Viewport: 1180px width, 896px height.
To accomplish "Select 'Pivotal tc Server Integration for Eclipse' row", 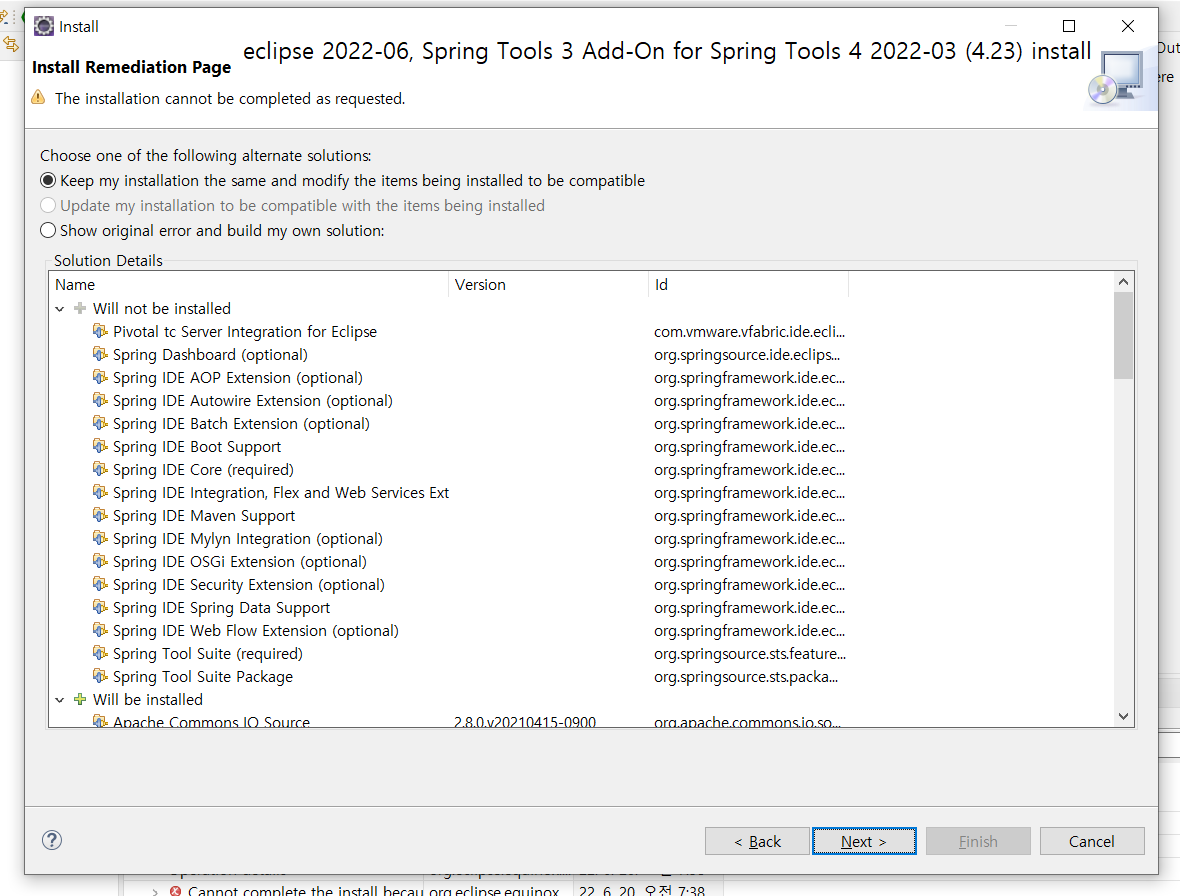I will tap(245, 332).
